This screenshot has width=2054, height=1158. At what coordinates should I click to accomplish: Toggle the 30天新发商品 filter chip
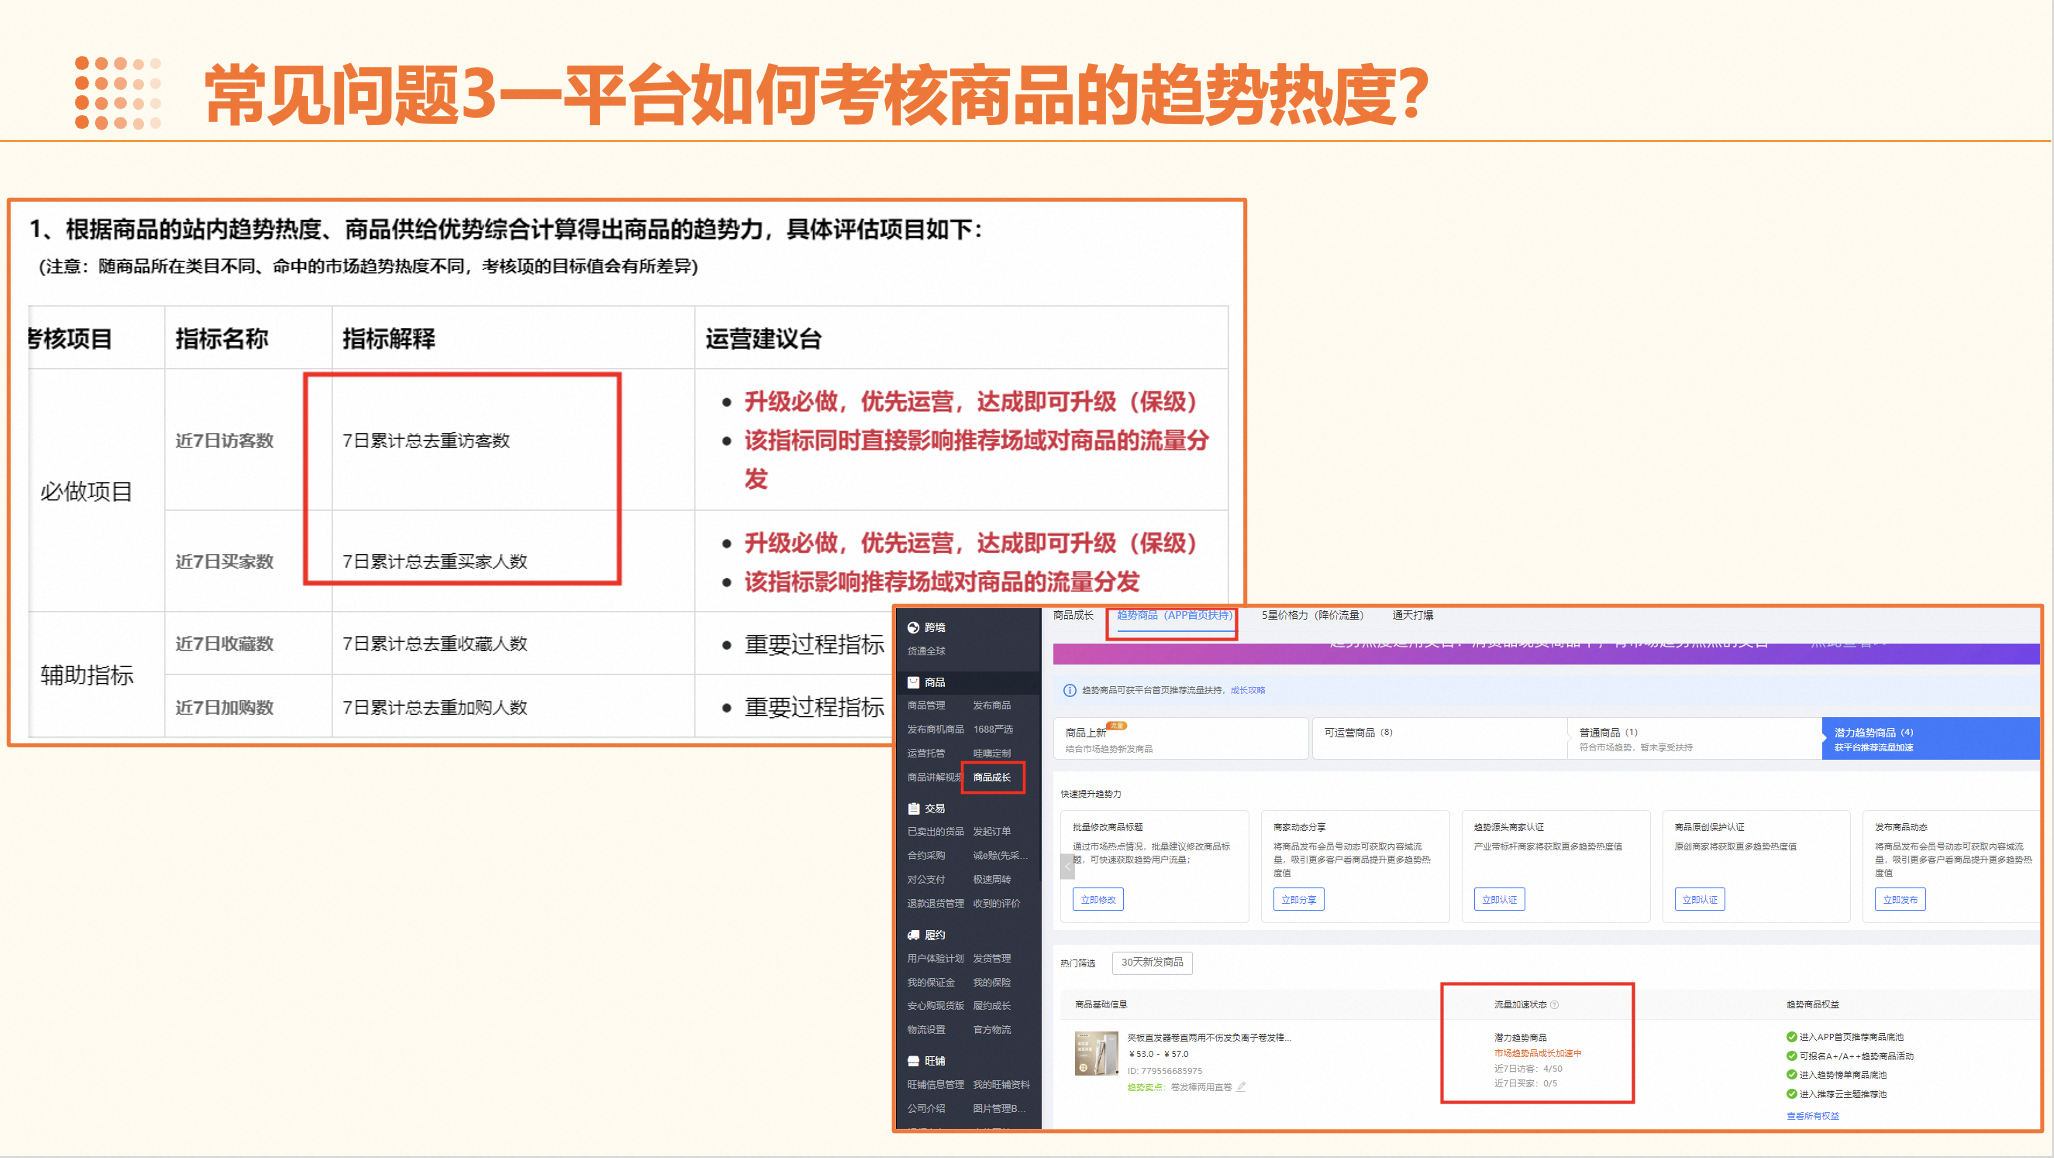[x=1152, y=962]
